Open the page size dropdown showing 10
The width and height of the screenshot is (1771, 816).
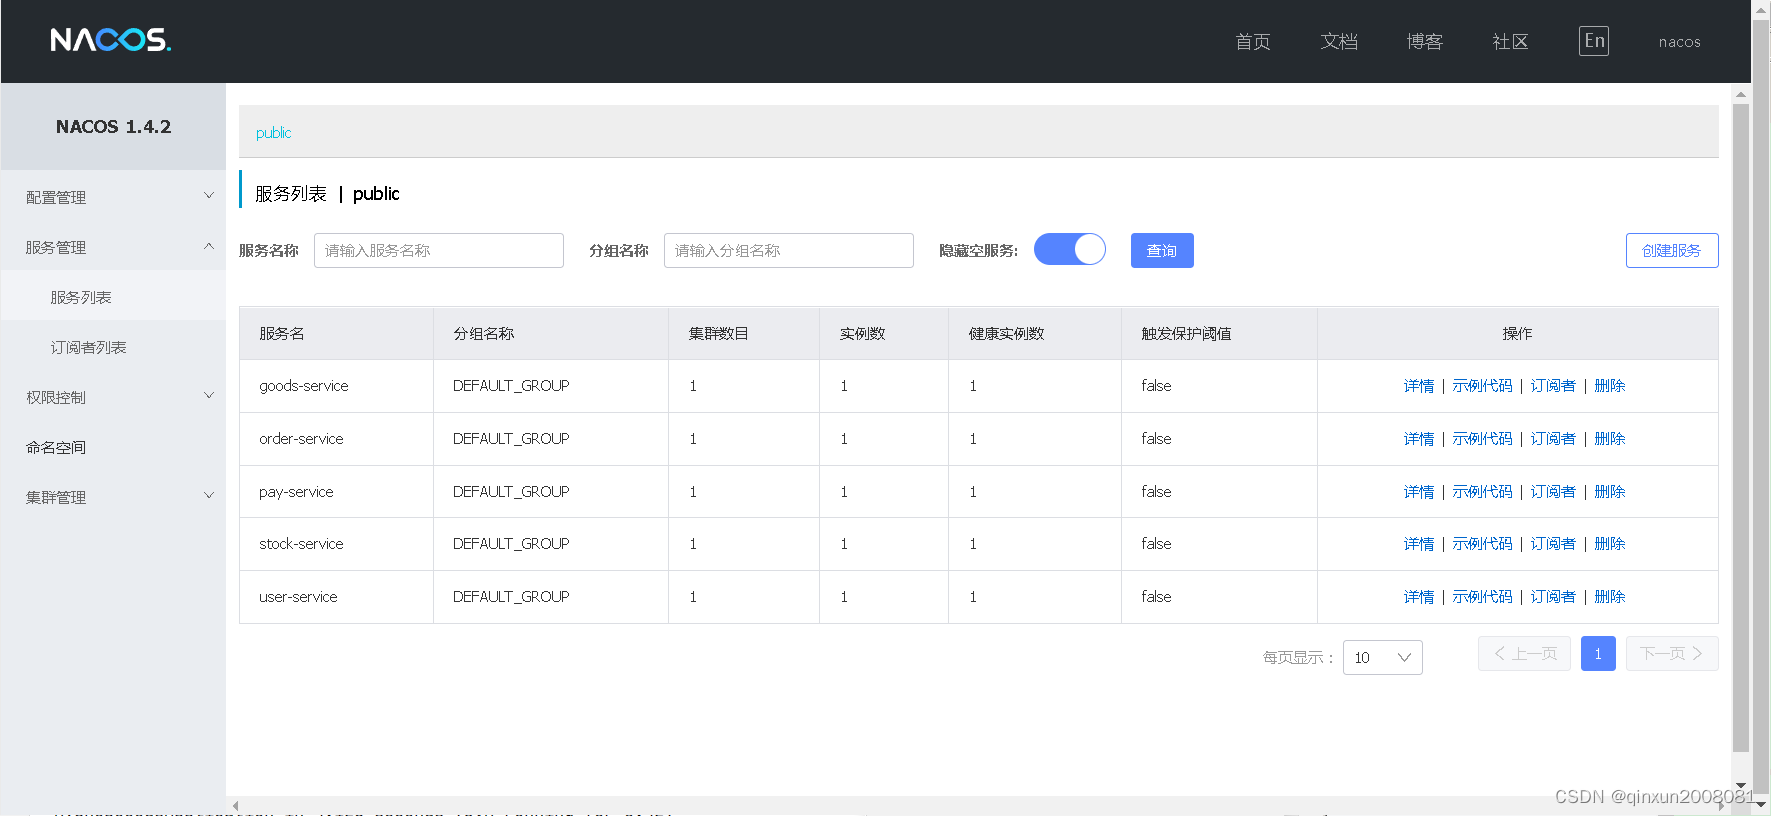[x=1382, y=657]
